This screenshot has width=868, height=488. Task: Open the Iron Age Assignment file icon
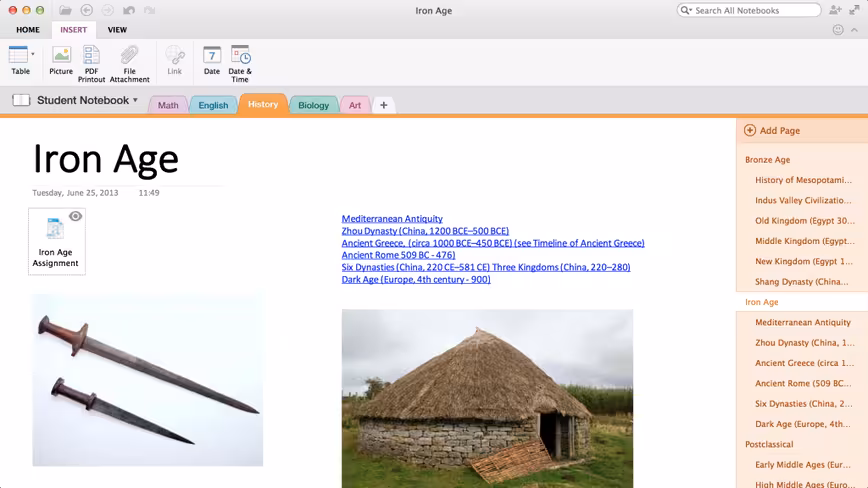pos(55,228)
